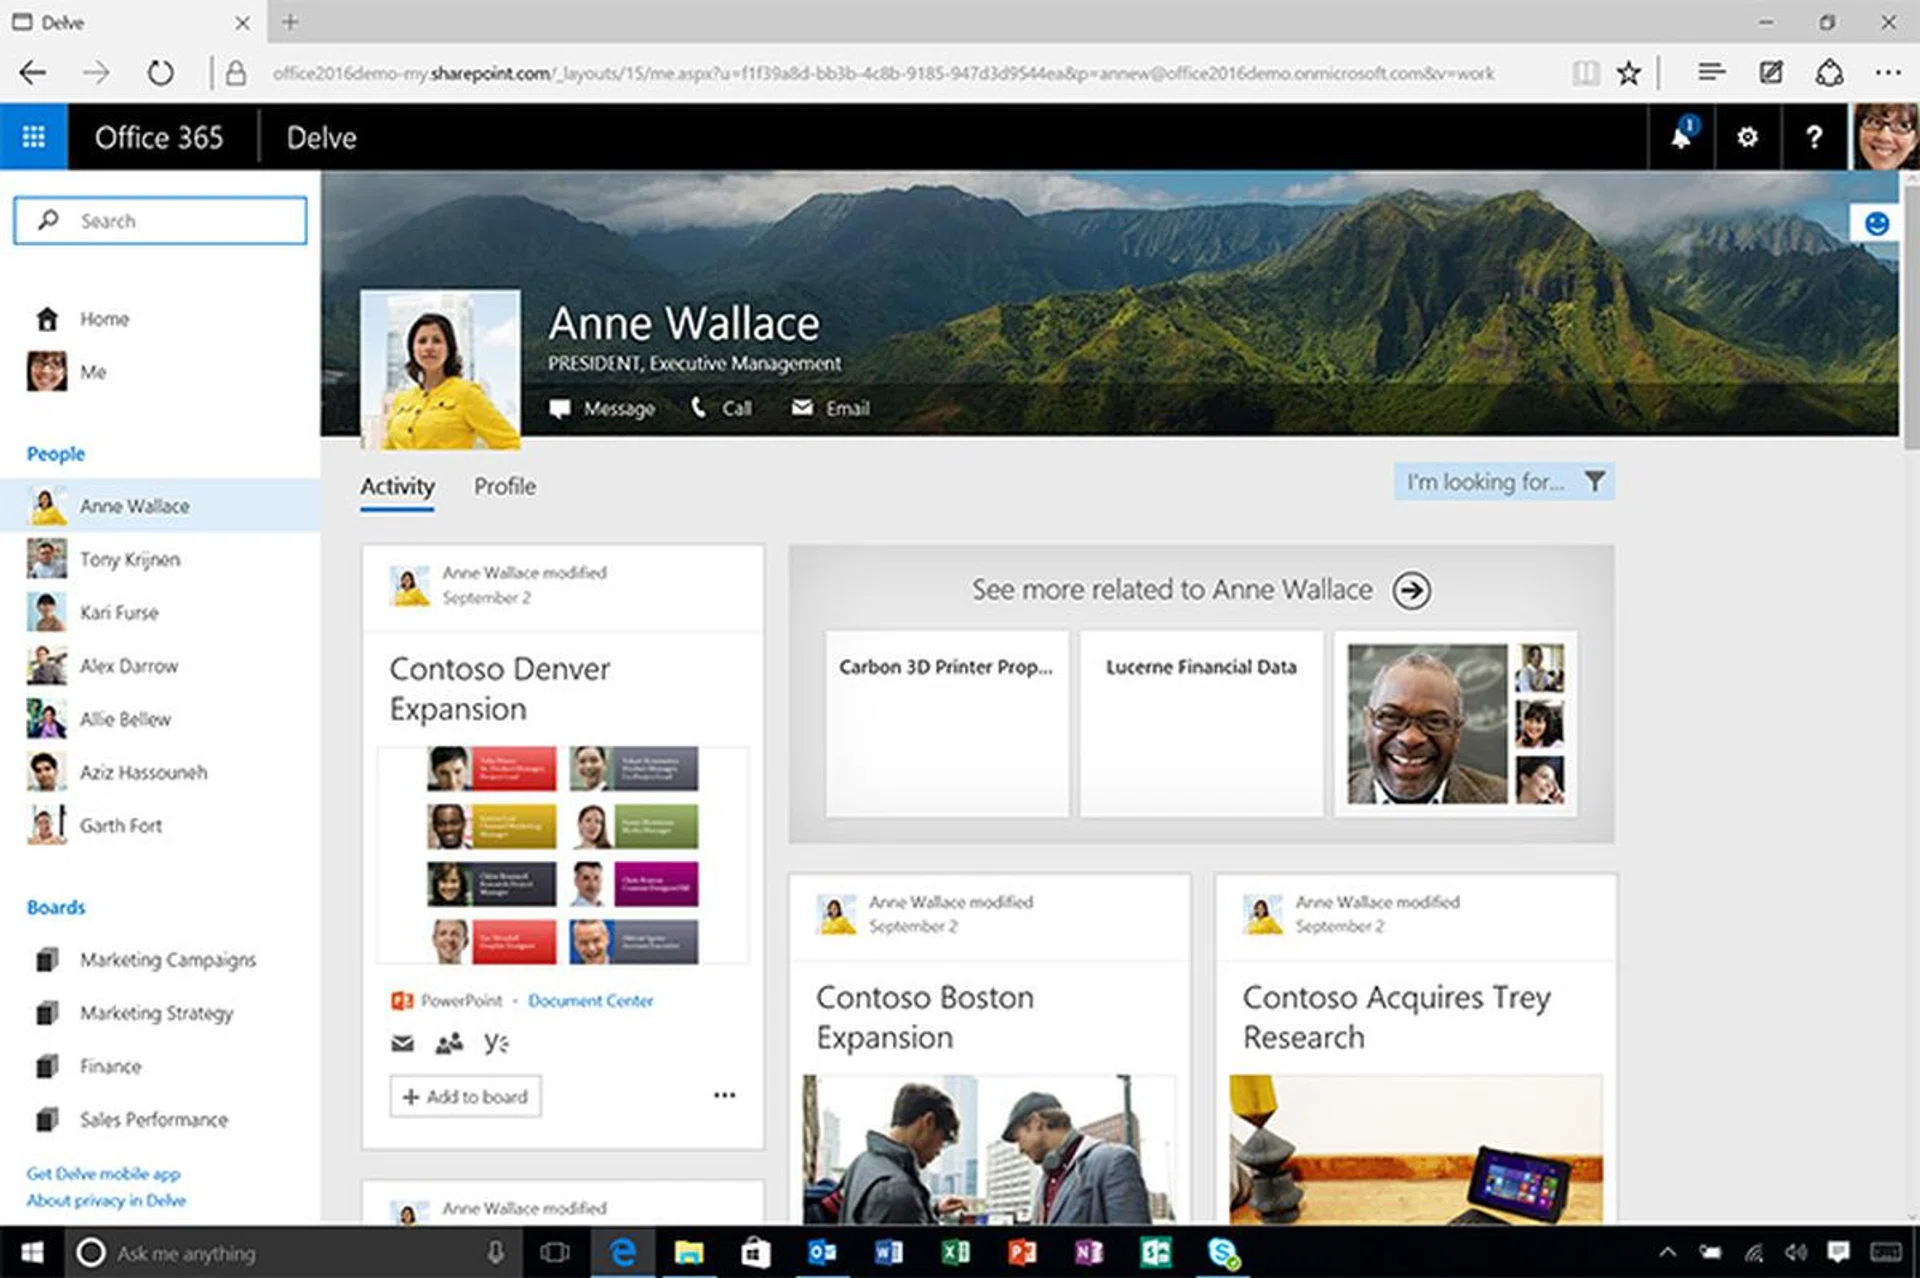Switch to the Profile tab

pyautogui.click(x=504, y=486)
